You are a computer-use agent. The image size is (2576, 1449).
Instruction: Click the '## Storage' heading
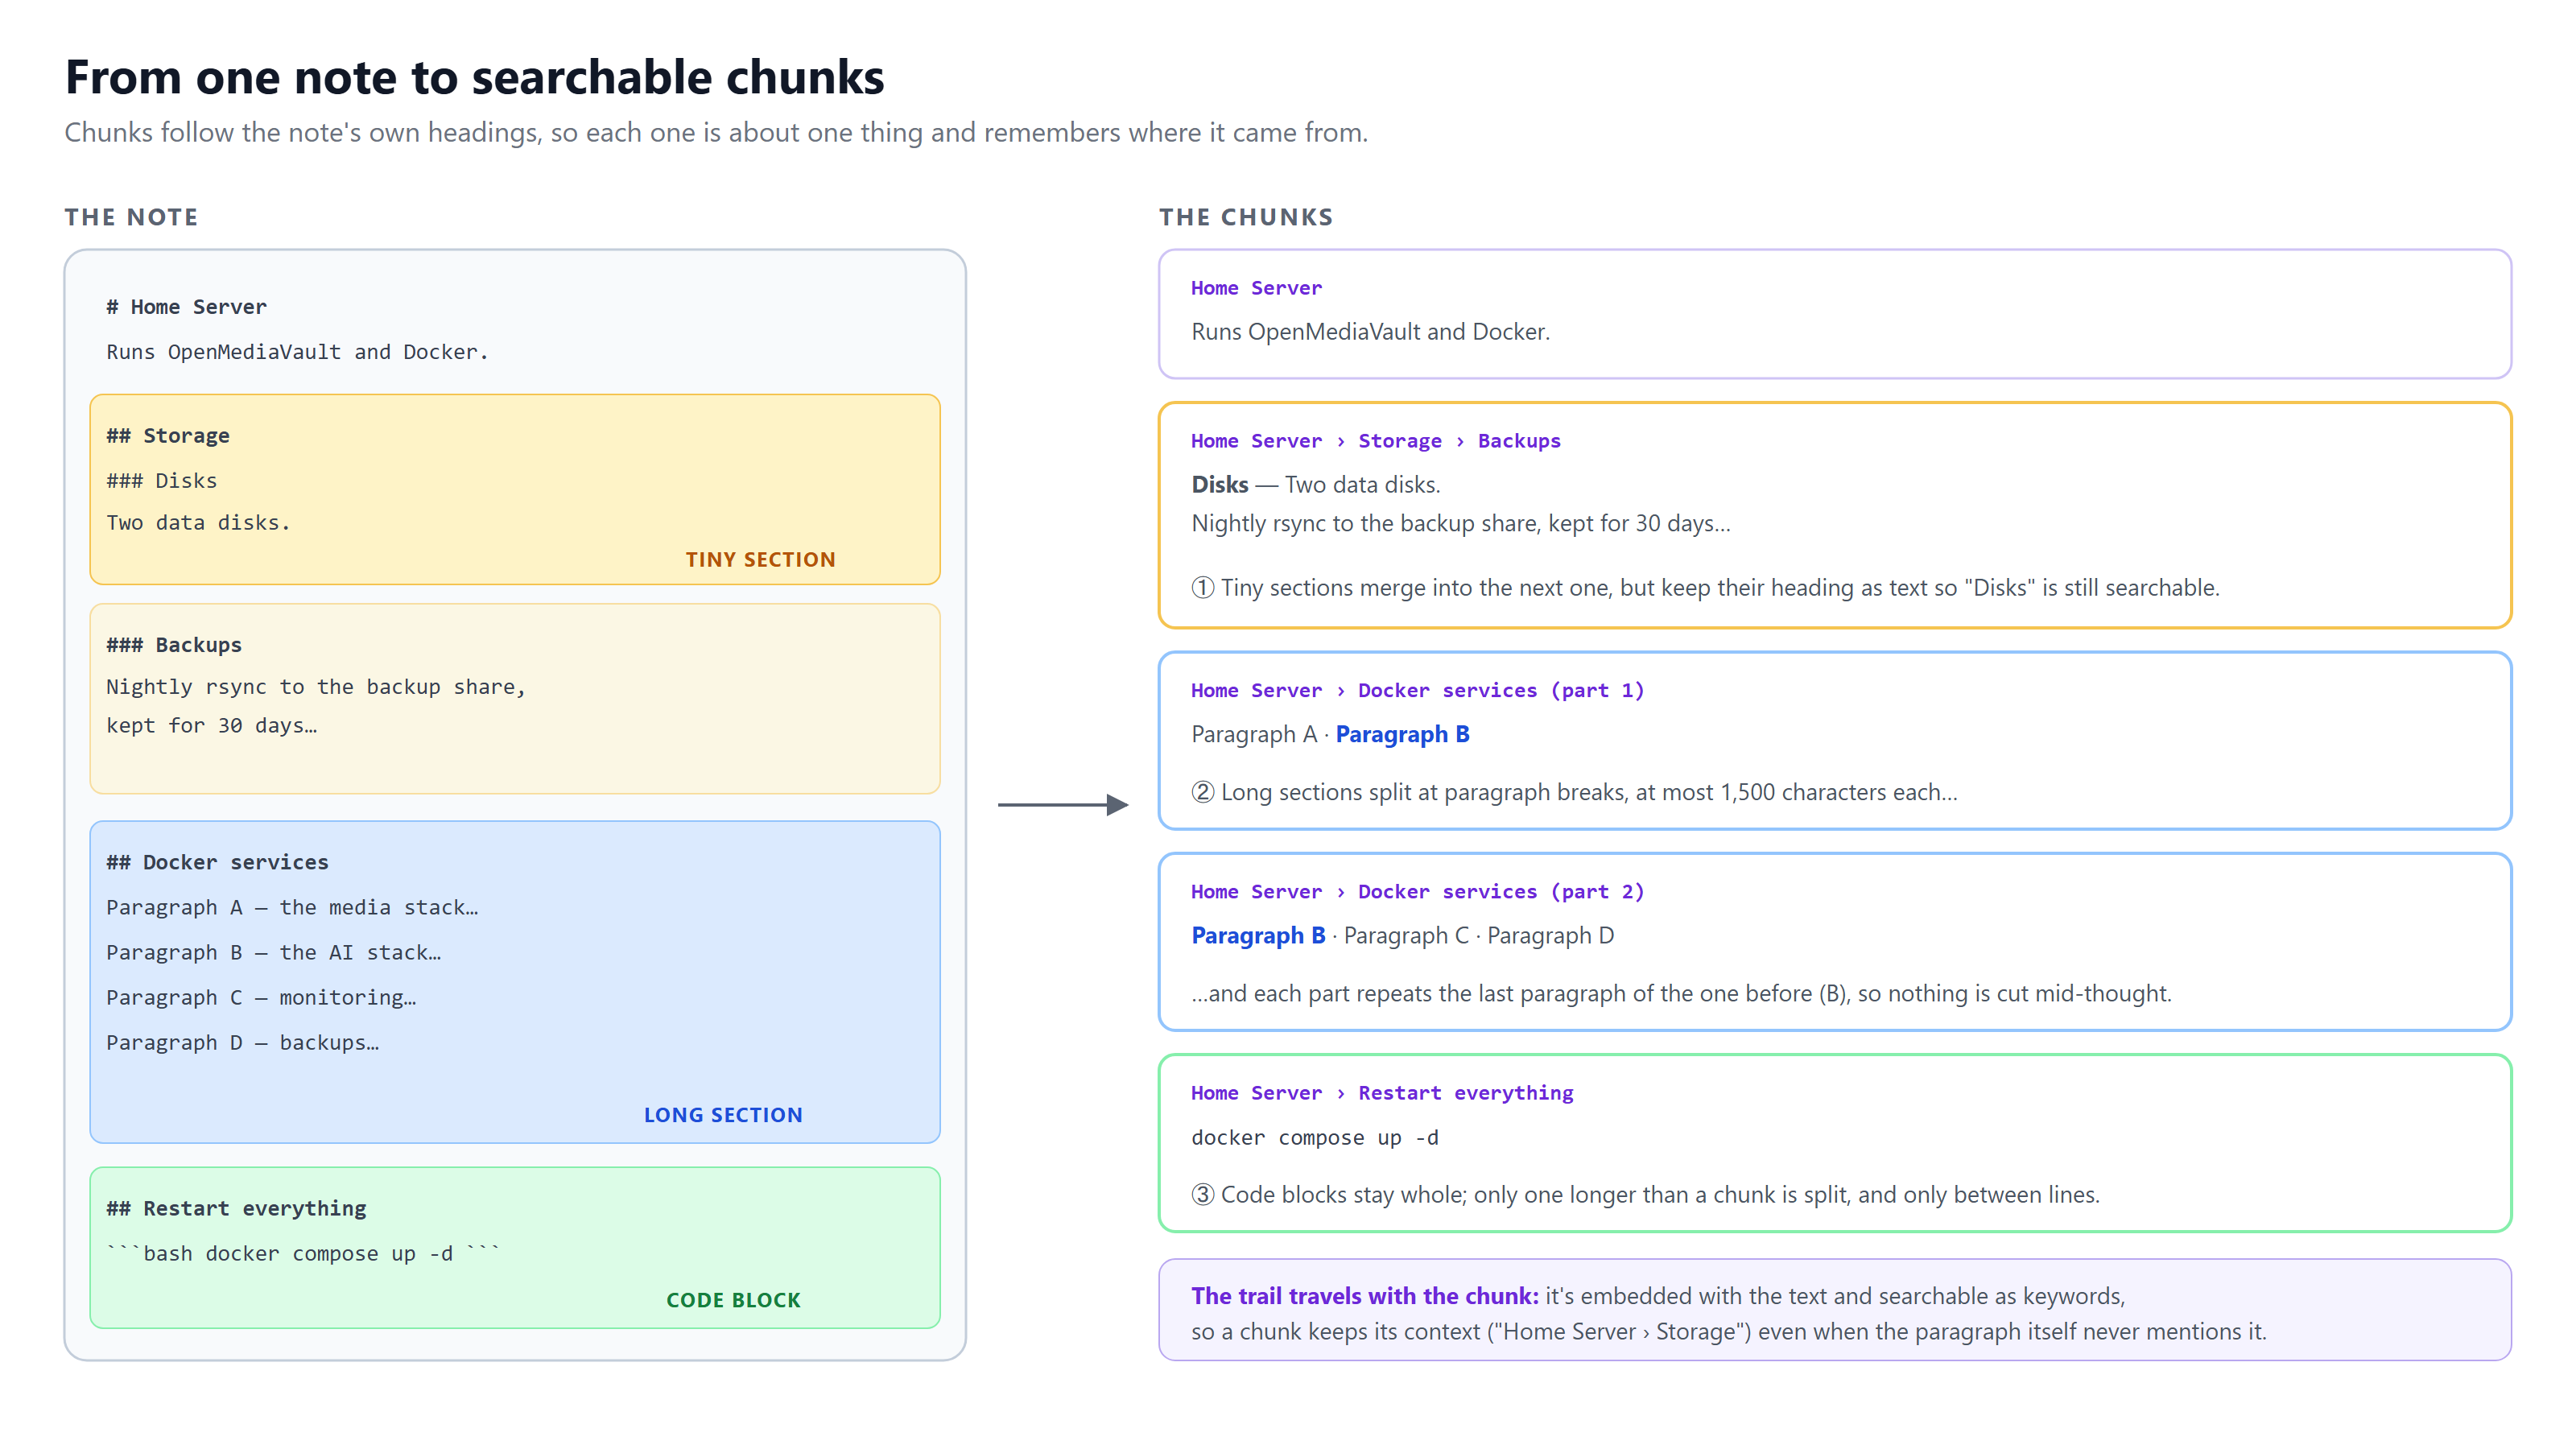(168, 435)
